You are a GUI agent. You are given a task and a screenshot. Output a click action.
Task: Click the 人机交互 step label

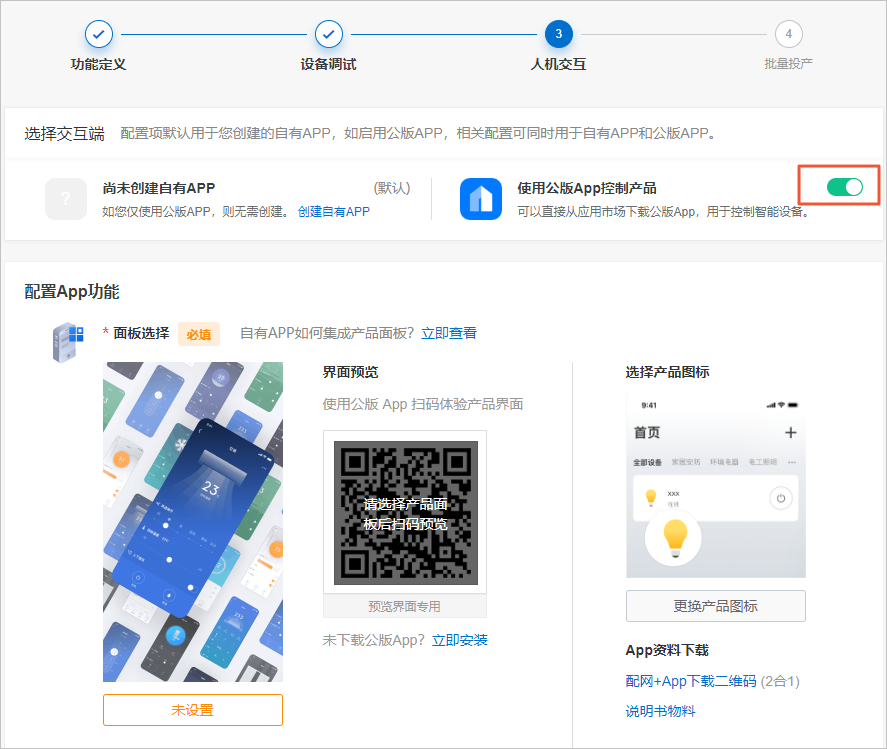[558, 64]
